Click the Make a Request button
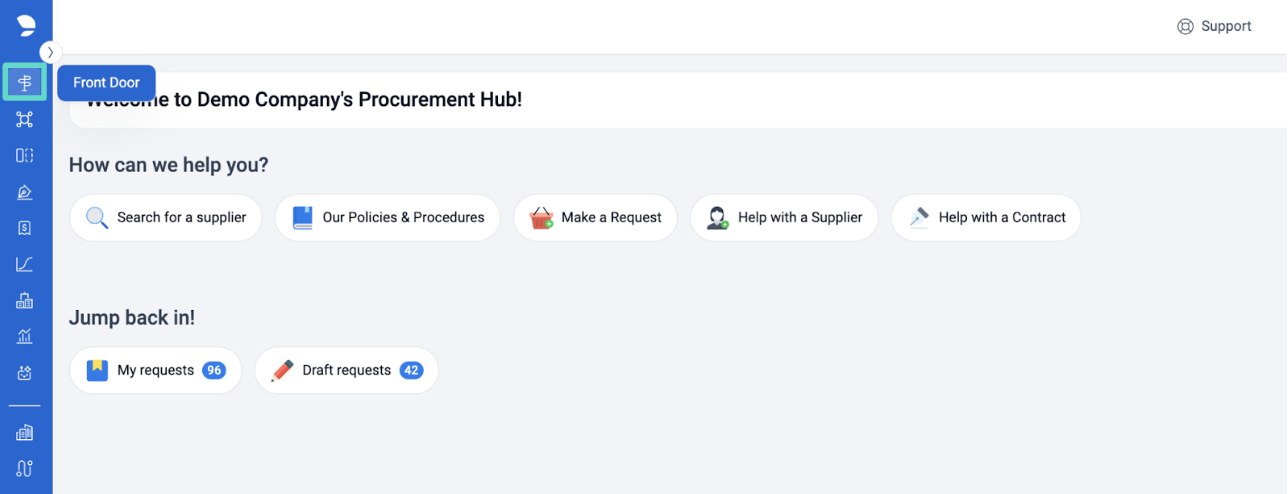The image size is (1288, 494). [x=595, y=217]
